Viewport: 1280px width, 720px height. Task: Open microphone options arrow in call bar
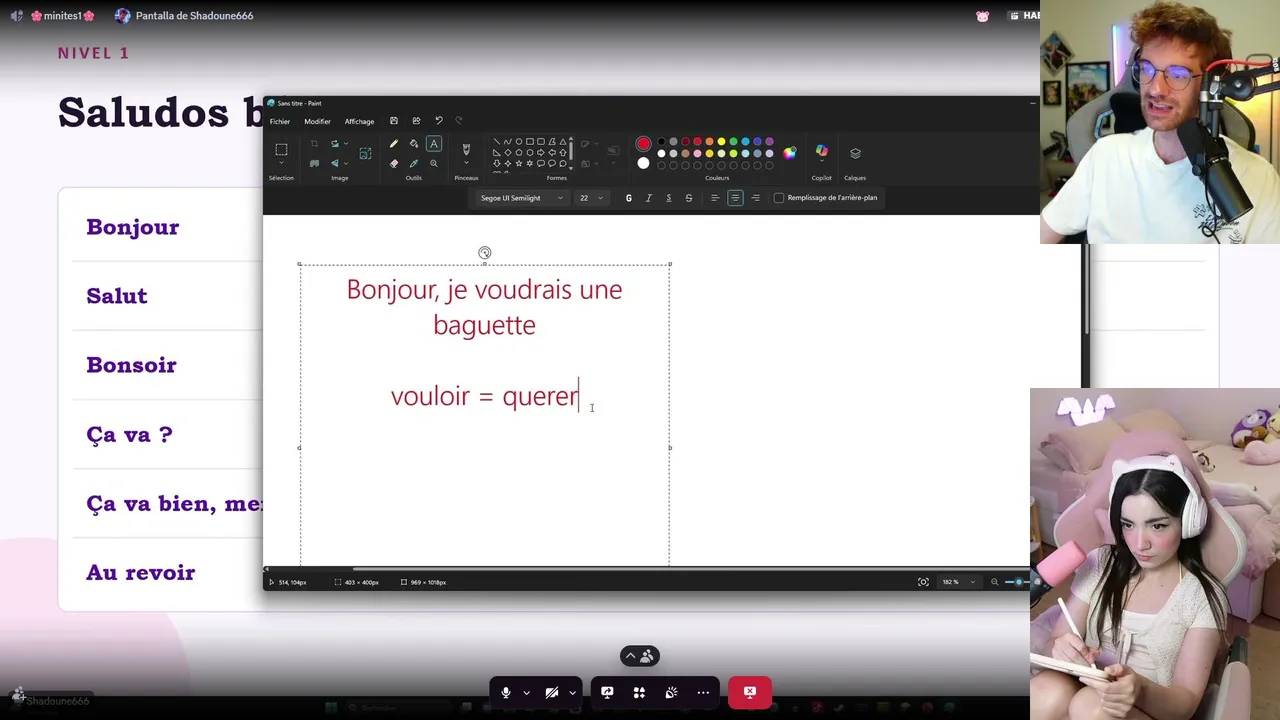tap(526, 692)
